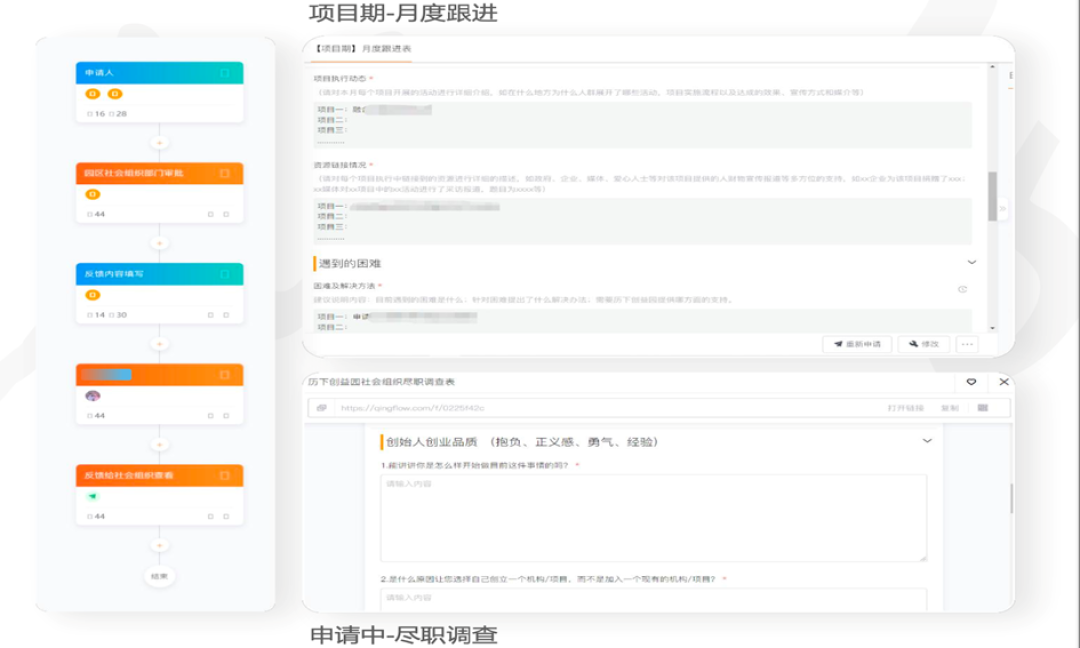This screenshot has height=648, width=1080.
Task: Click the 修改 button
Action: (924, 344)
